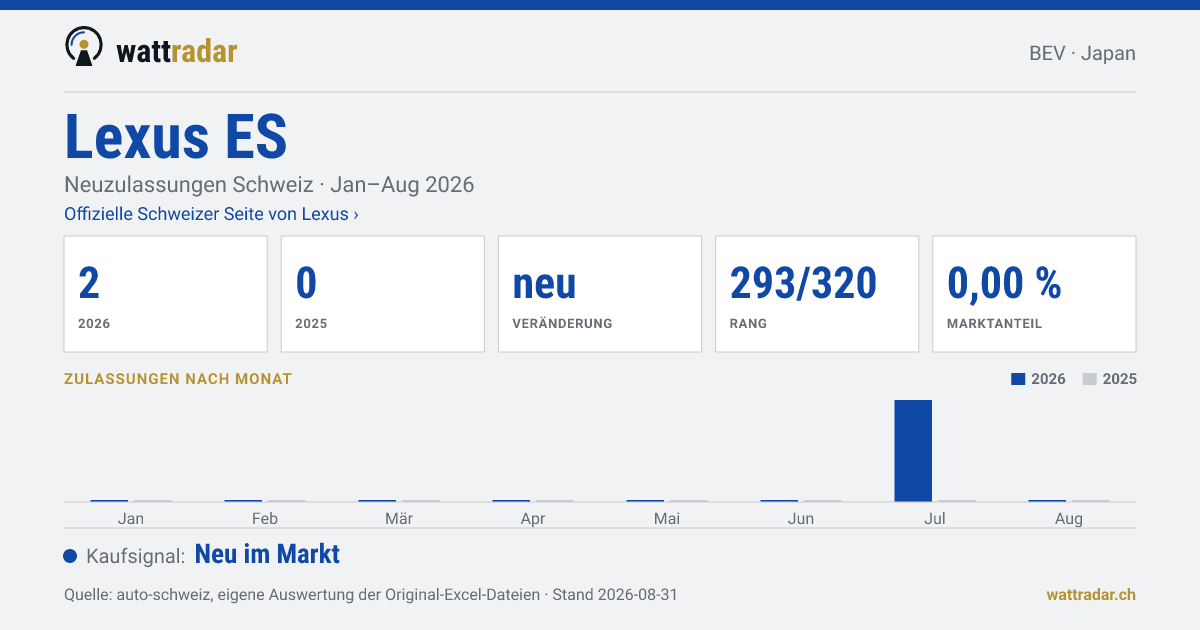Viewport: 1200px width, 630px height.
Task: Click the Jan month axis label
Action: pyautogui.click(x=131, y=518)
